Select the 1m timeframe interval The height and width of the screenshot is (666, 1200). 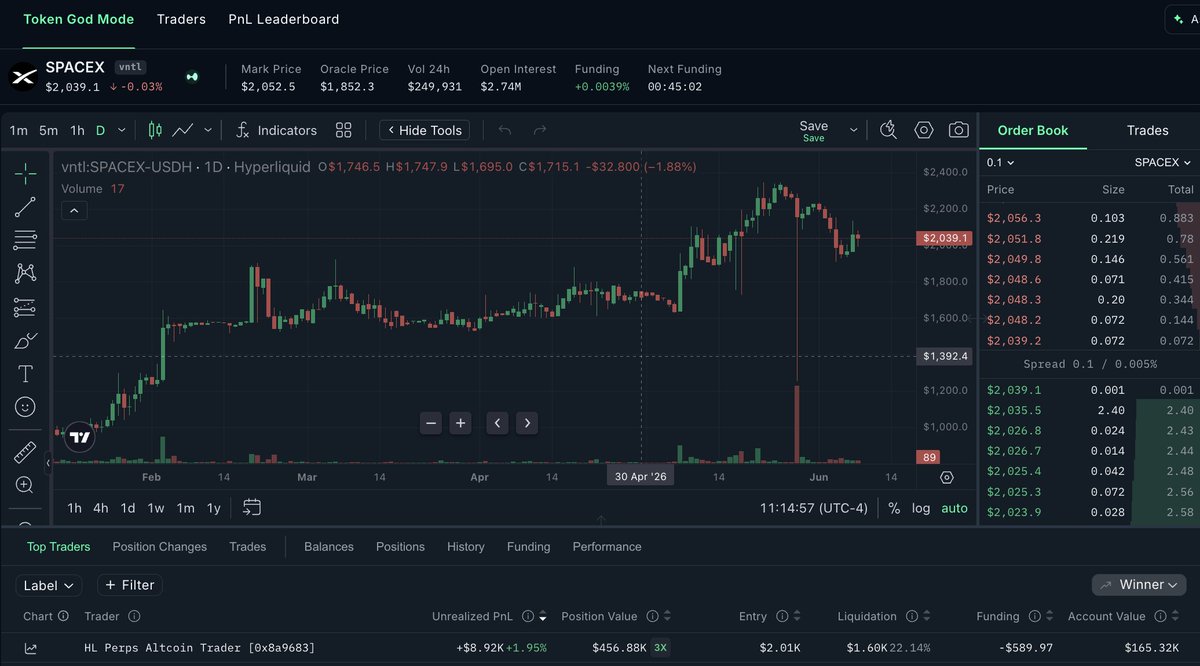click(19, 130)
